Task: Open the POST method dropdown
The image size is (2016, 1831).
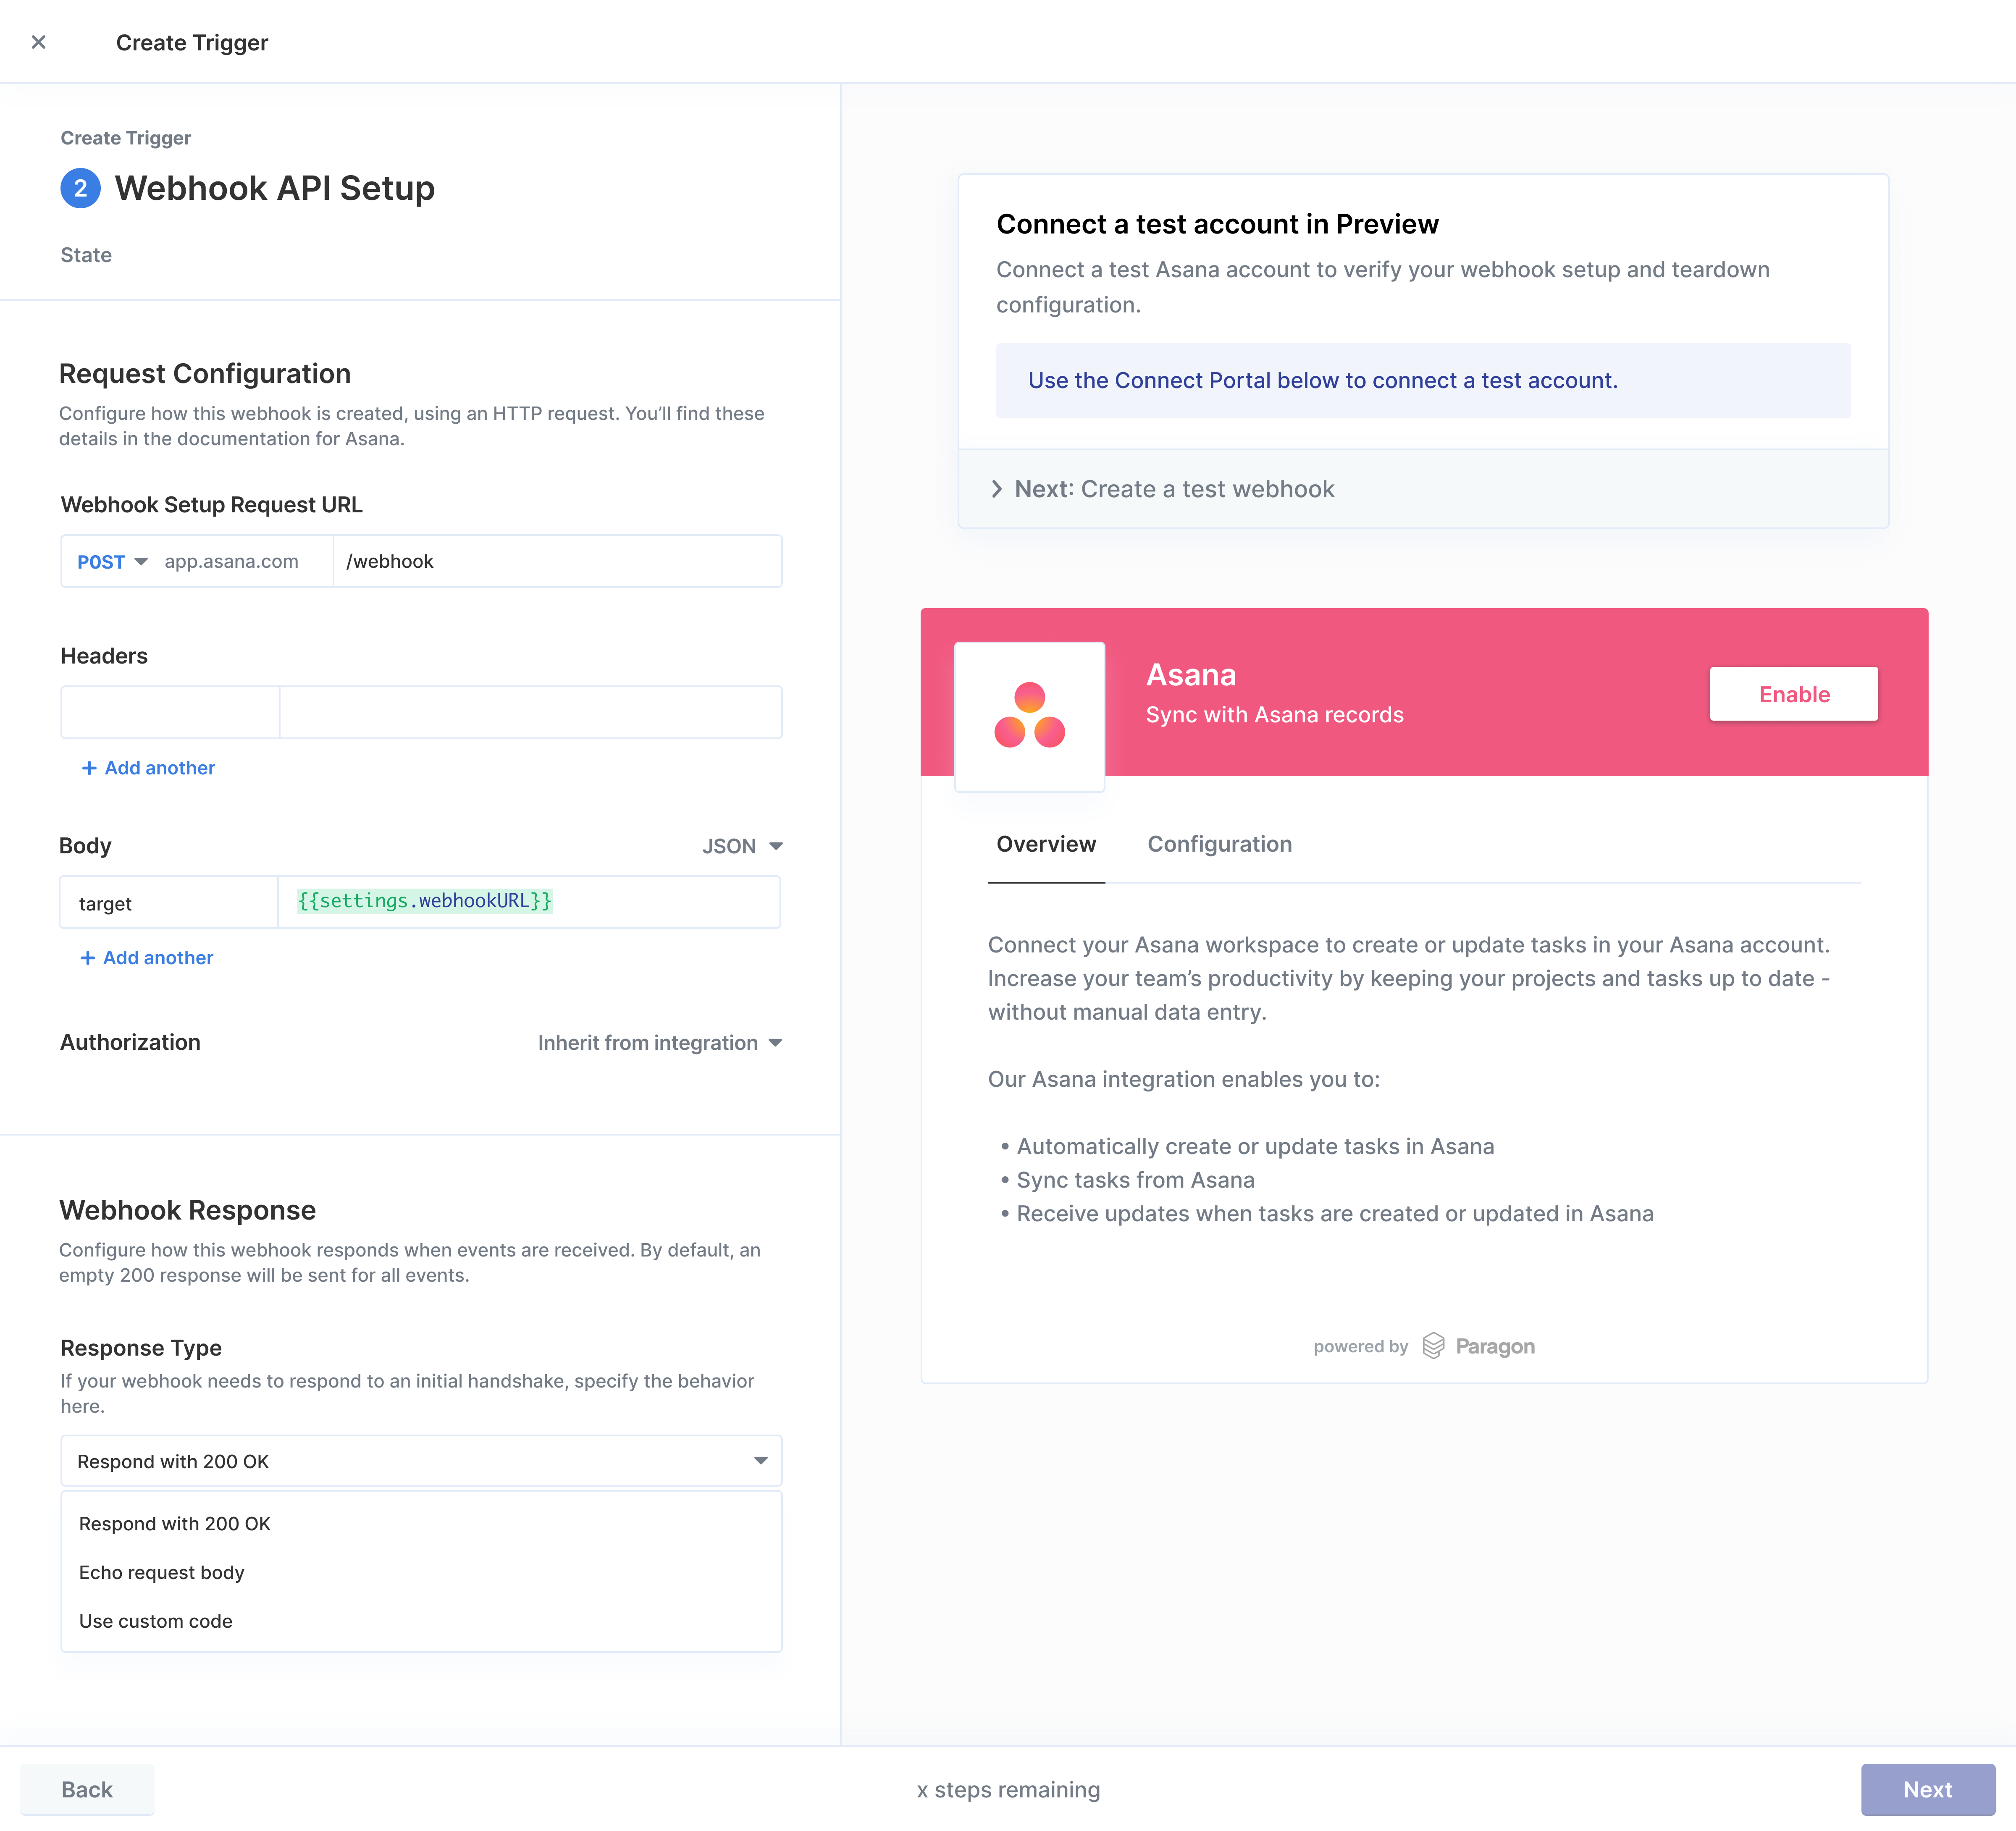Action: click(x=112, y=562)
